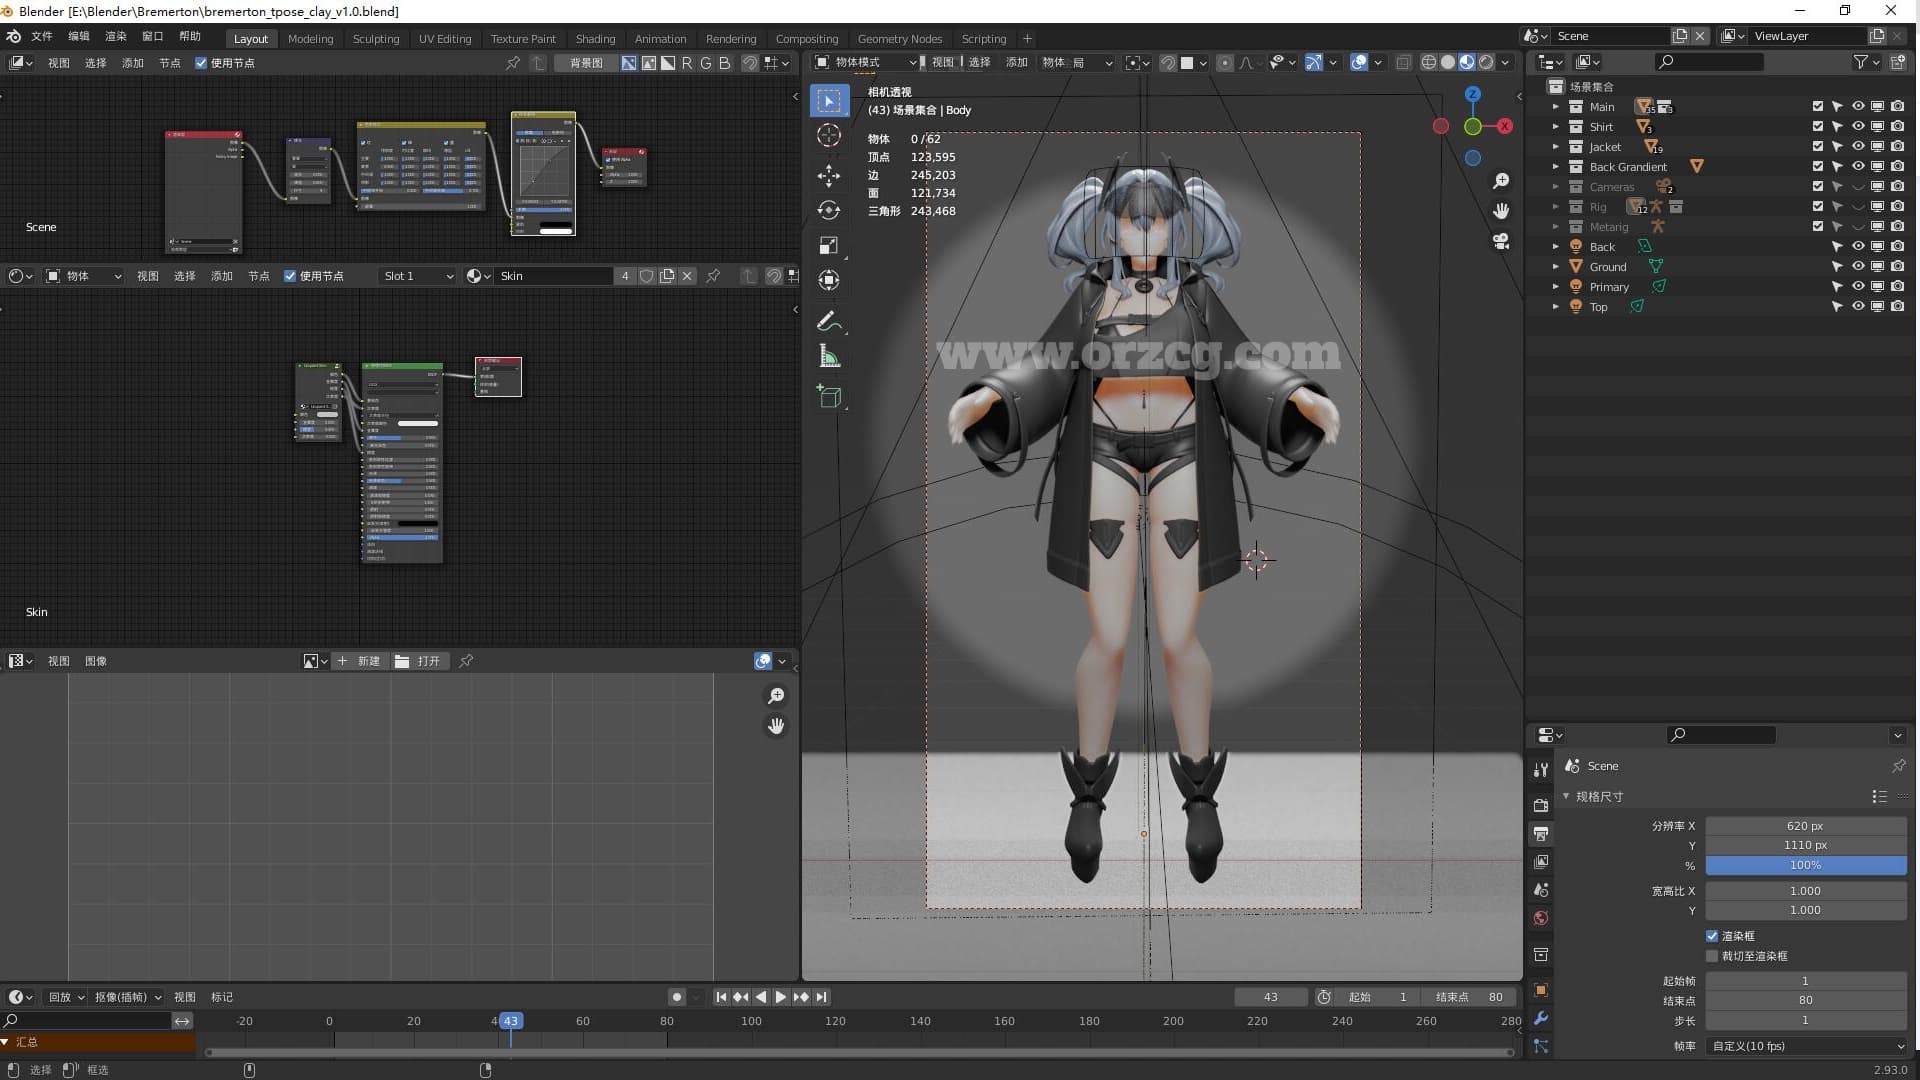The image size is (1920, 1080).
Task: Open the File menu in the top bar
Action: [x=42, y=36]
